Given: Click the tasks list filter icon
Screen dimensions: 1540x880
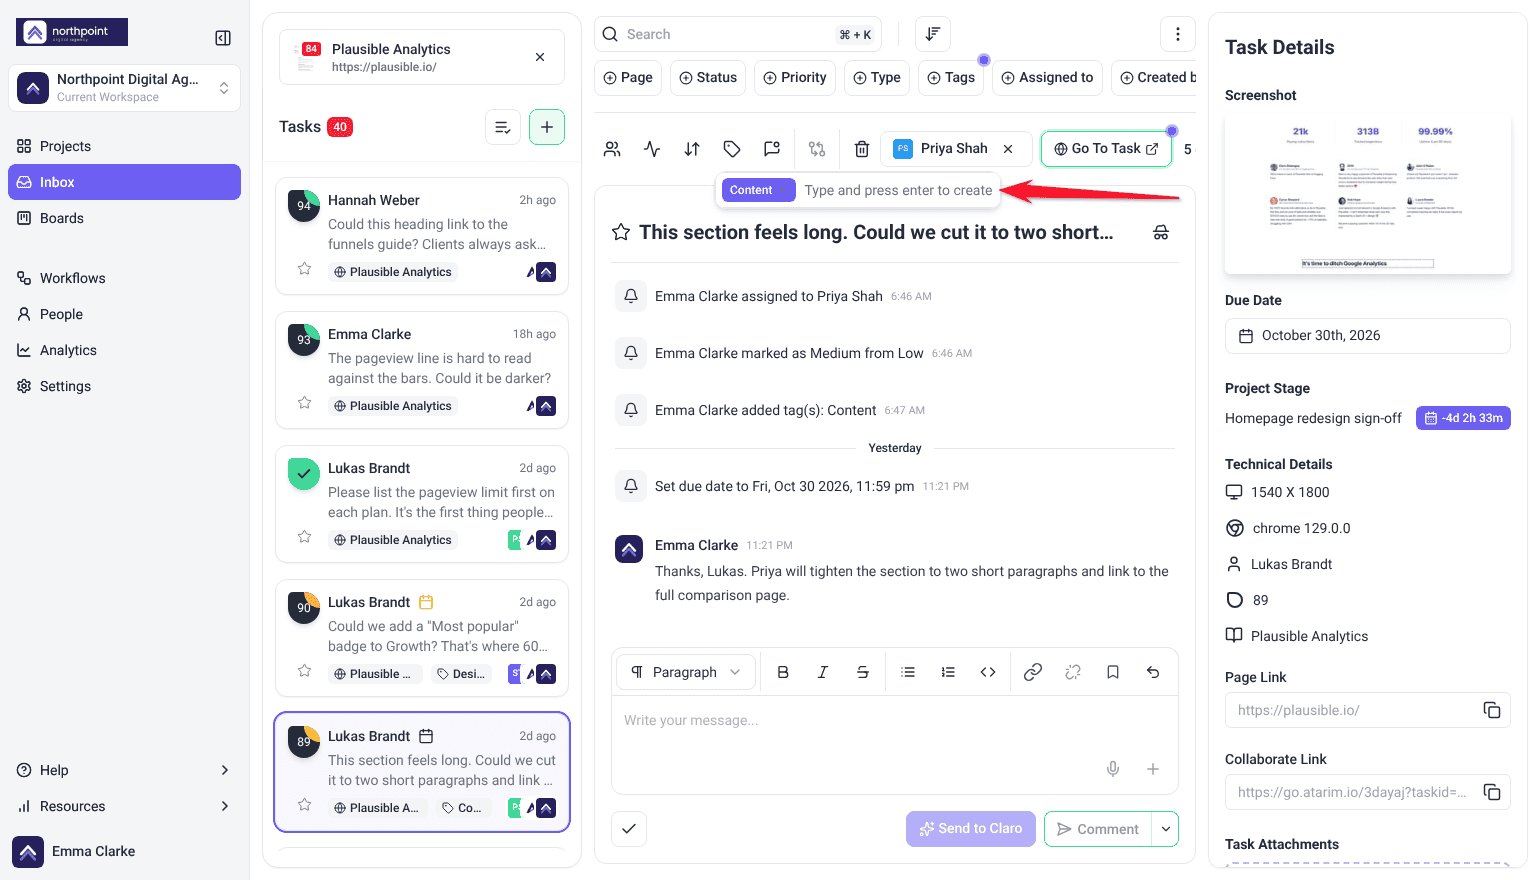Looking at the screenshot, I should pyautogui.click(x=503, y=127).
